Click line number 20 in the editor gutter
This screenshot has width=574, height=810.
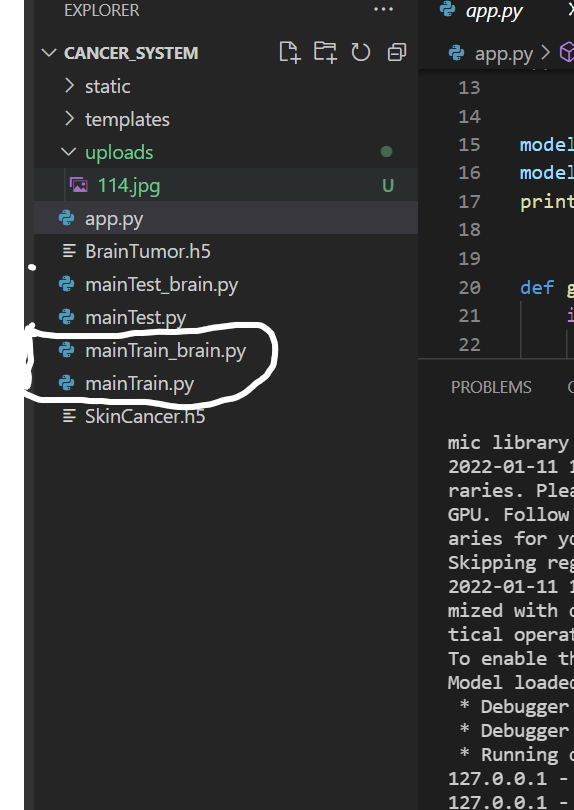point(469,287)
